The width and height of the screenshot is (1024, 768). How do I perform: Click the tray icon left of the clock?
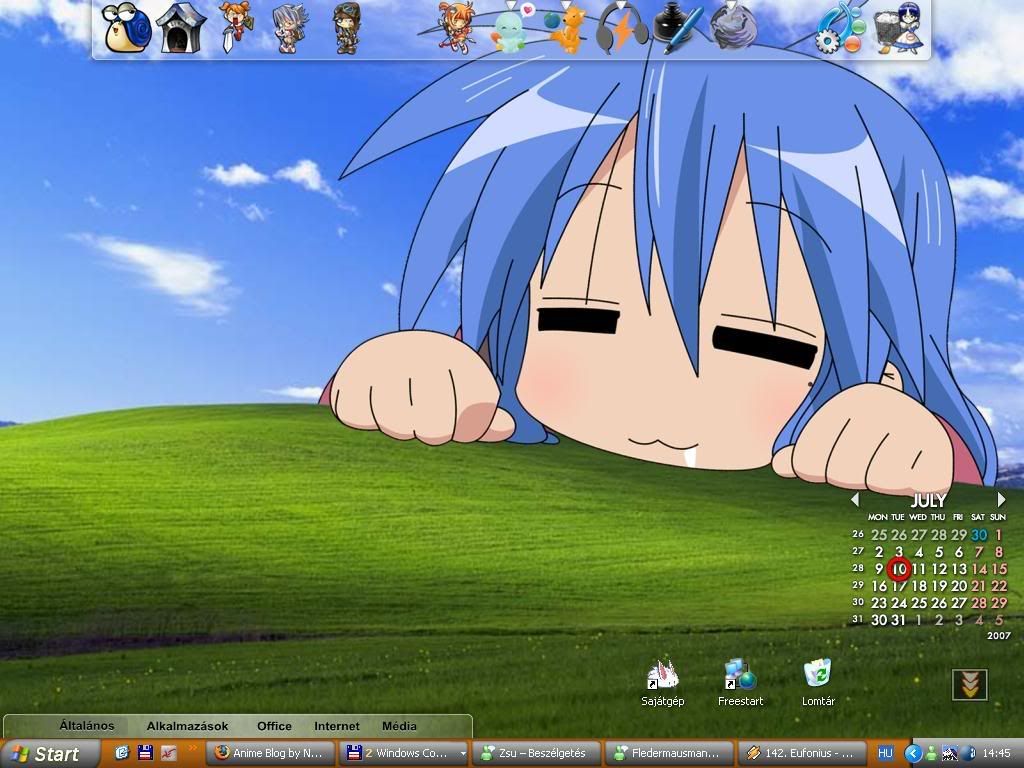[x=968, y=754]
